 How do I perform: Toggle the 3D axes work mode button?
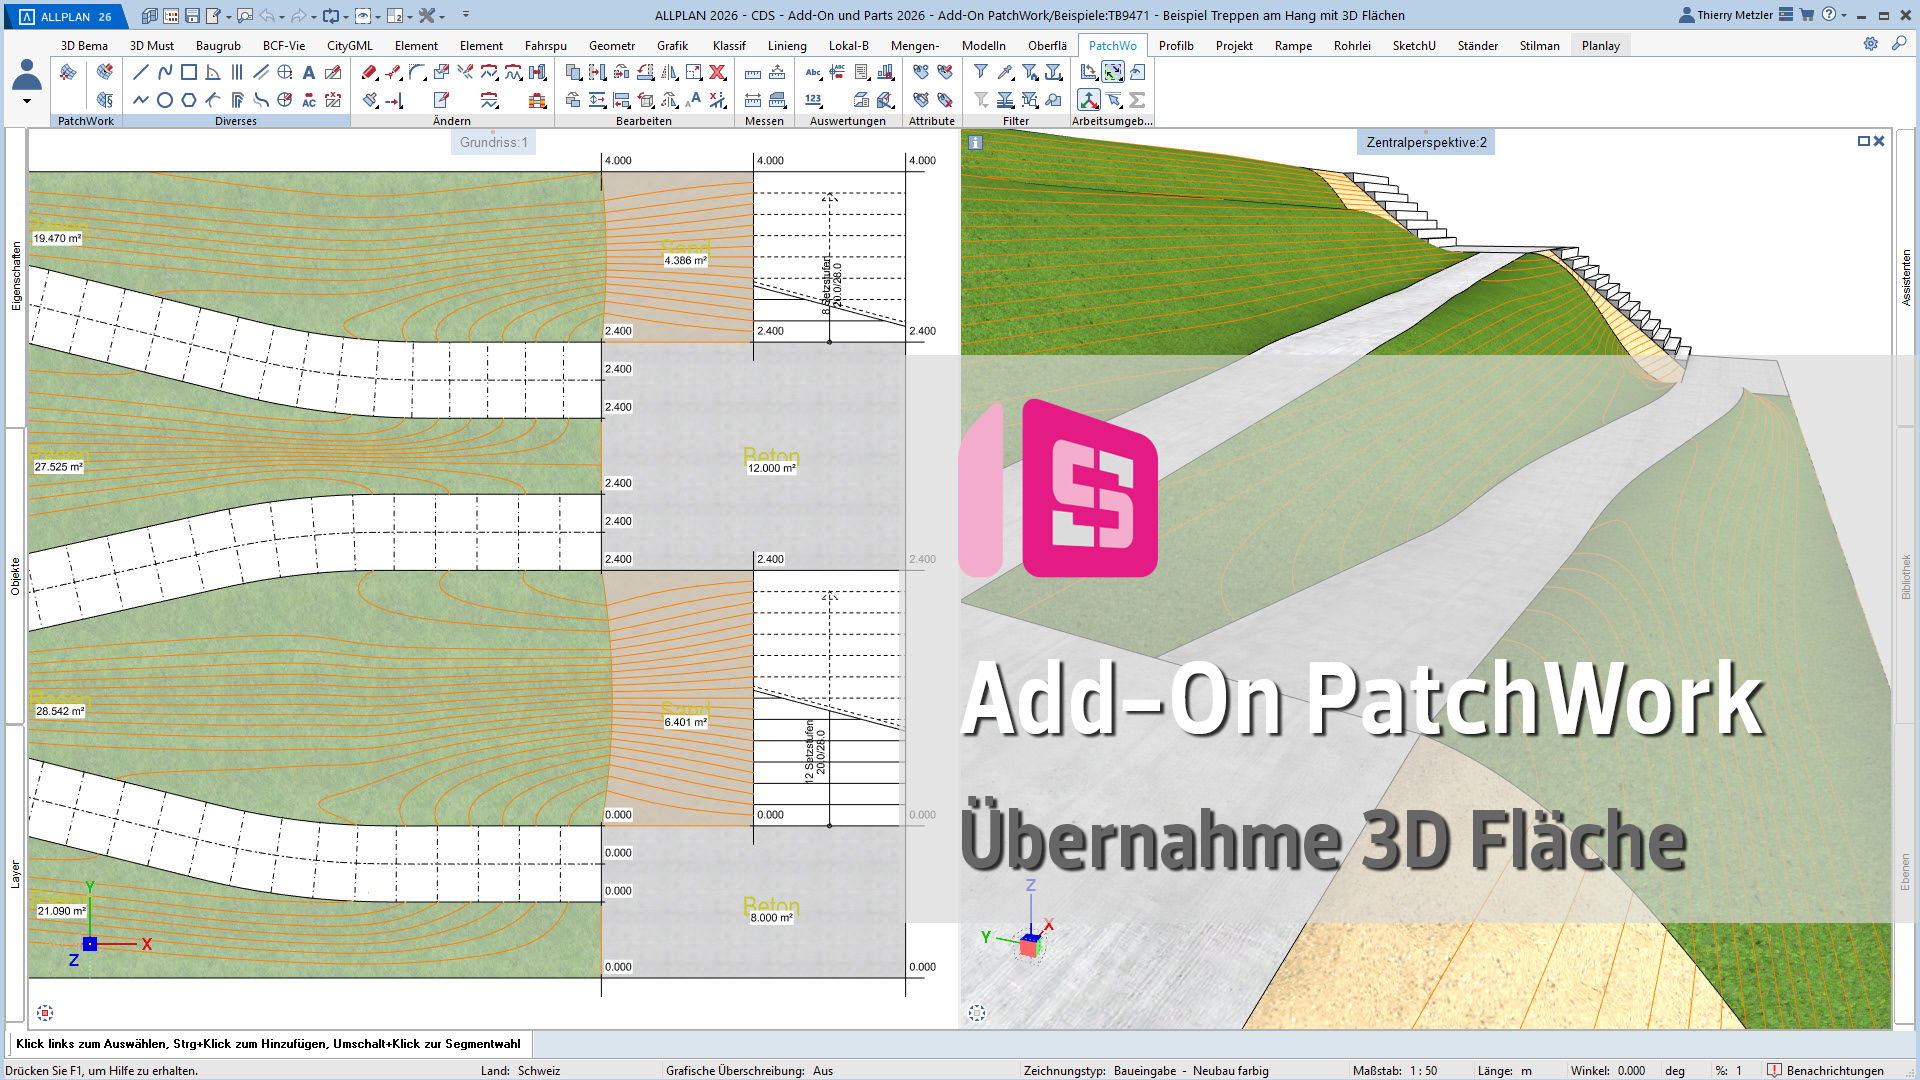1088,100
